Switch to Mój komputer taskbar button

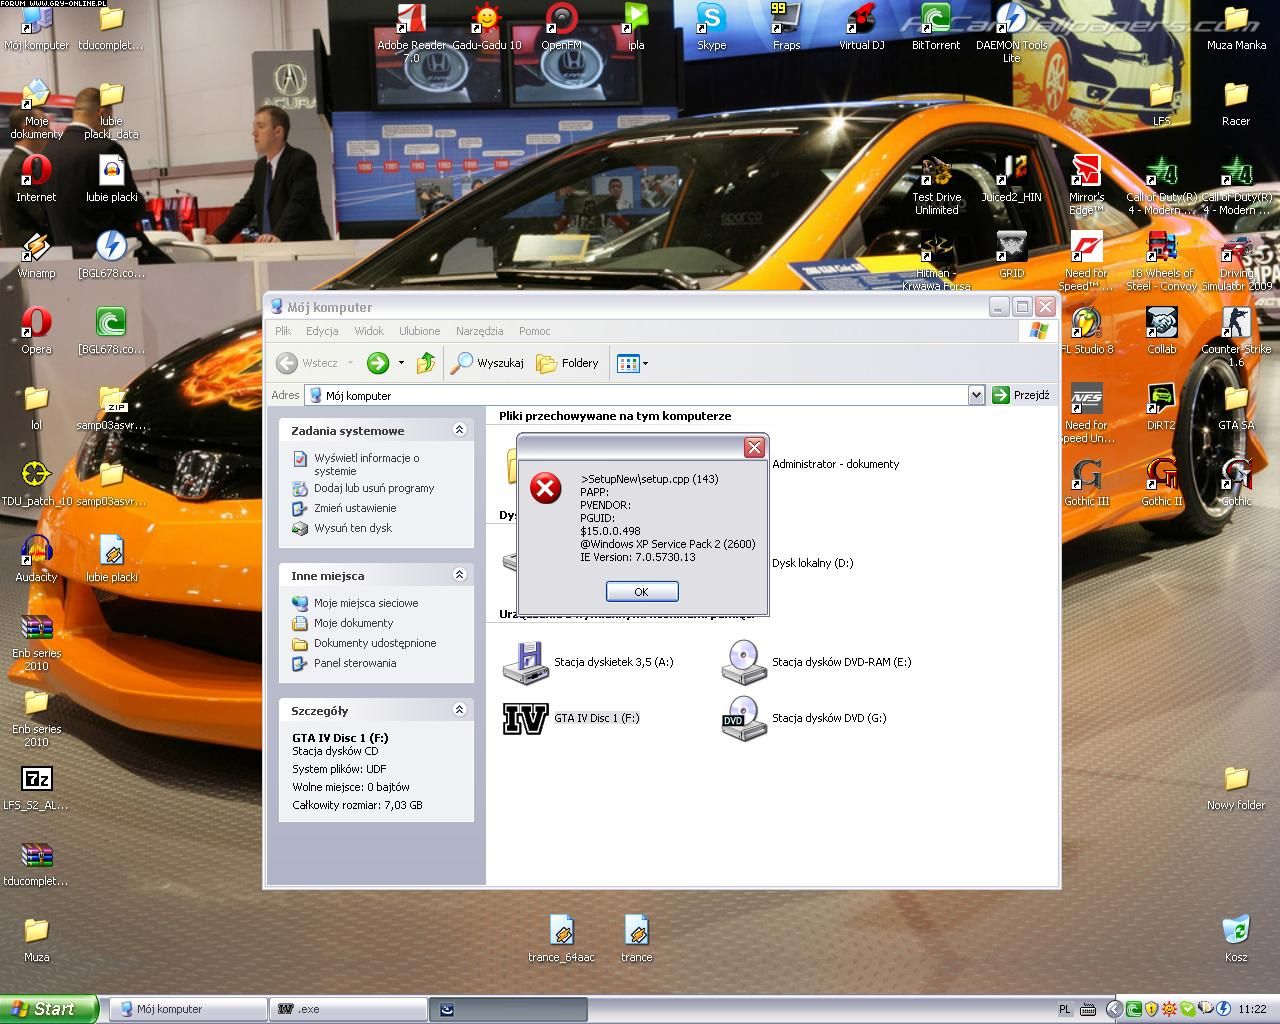[x=188, y=1009]
